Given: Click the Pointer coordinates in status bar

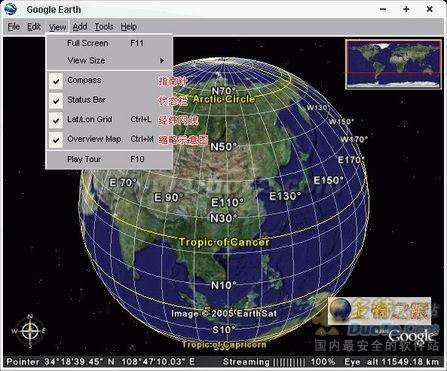Looking at the screenshot, I should click(x=101, y=362).
